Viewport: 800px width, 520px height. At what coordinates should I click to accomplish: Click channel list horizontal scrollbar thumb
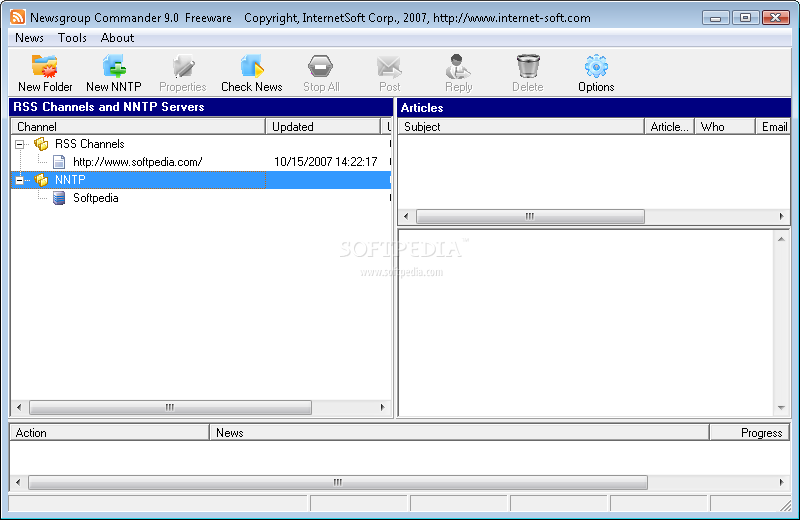pos(170,407)
